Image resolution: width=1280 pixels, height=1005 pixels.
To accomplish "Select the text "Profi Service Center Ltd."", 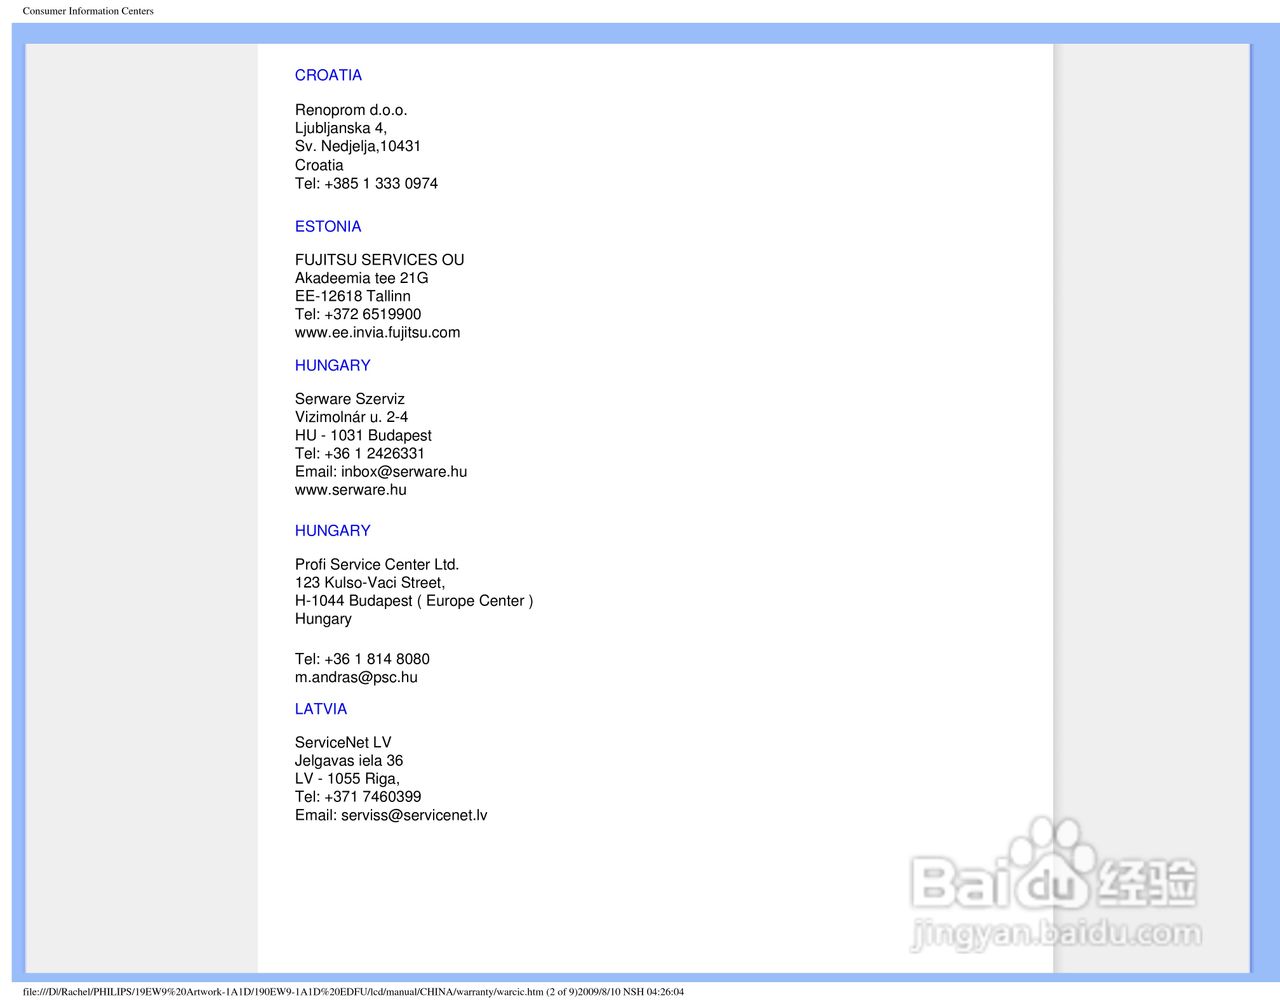I will (377, 564).
